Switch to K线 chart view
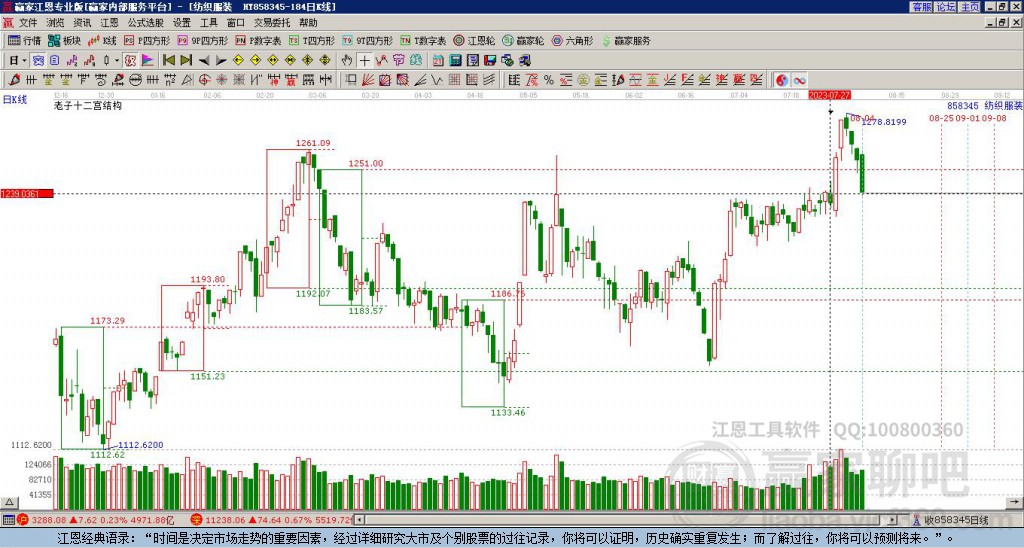This screenshot has height=548, width=1024. pos(102,40)
